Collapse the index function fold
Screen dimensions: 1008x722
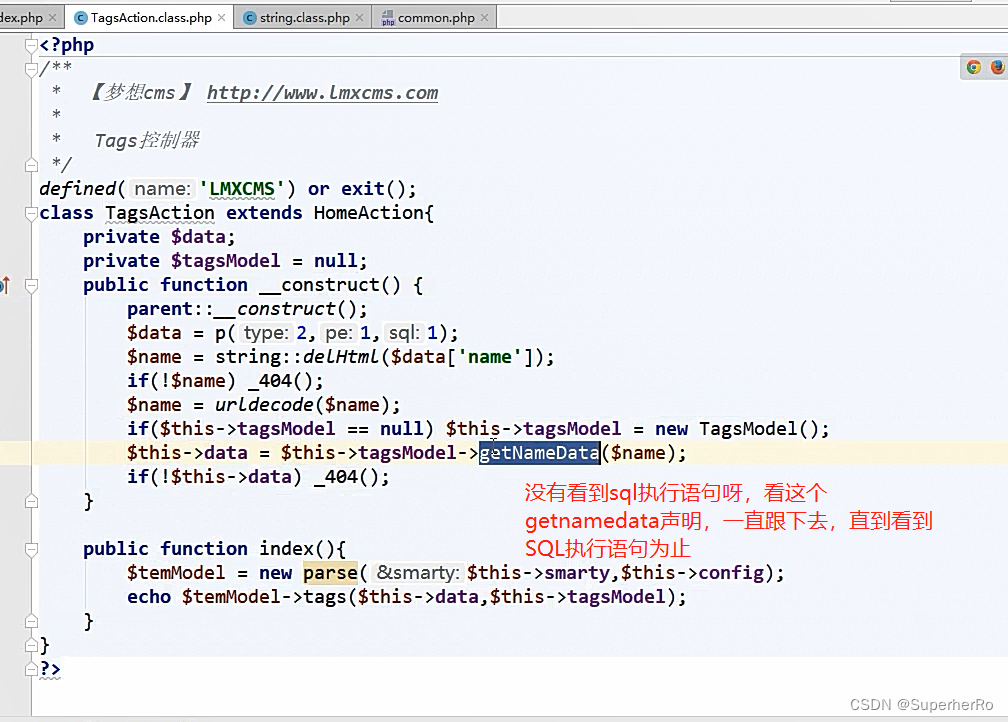click(31, 549)
